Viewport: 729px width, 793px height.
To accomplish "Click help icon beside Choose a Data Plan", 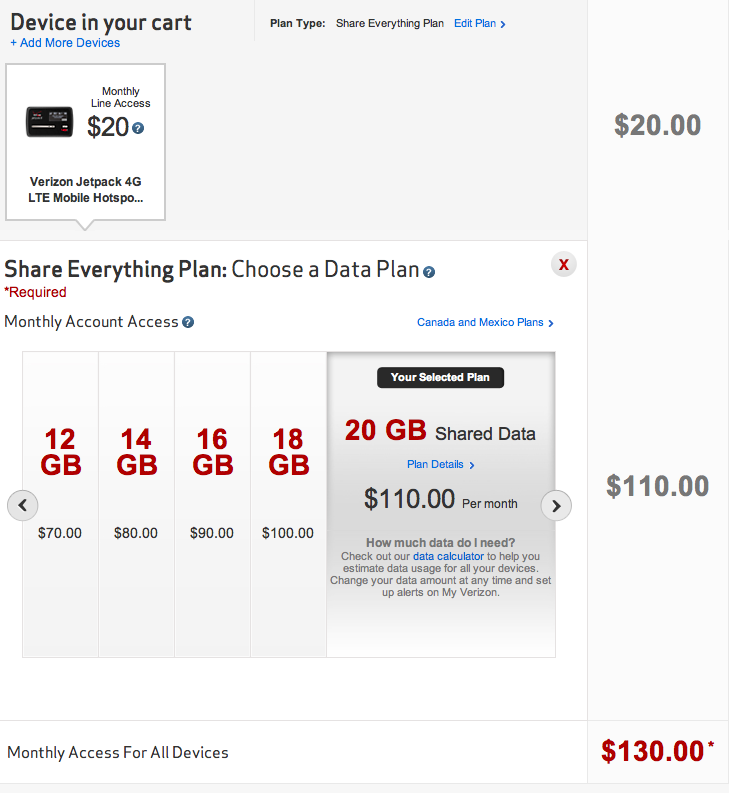I will tap(429, 272).
